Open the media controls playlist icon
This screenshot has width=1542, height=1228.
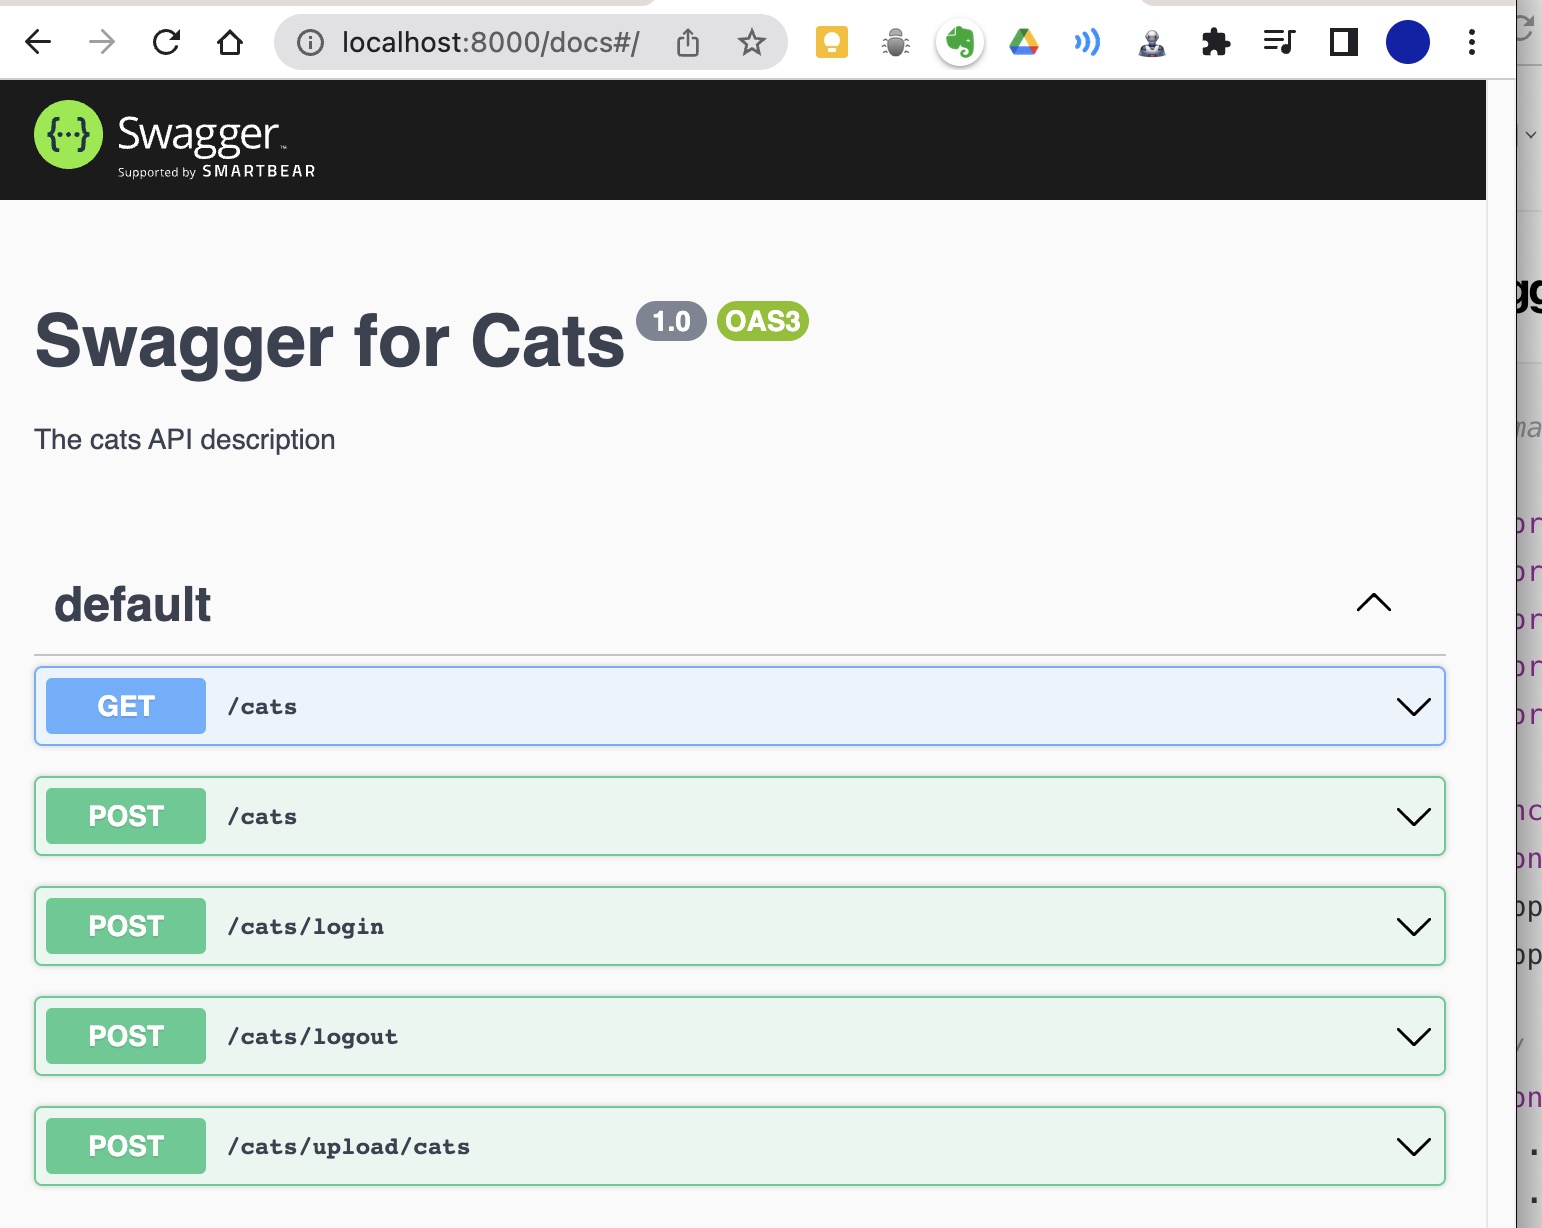1280,42
